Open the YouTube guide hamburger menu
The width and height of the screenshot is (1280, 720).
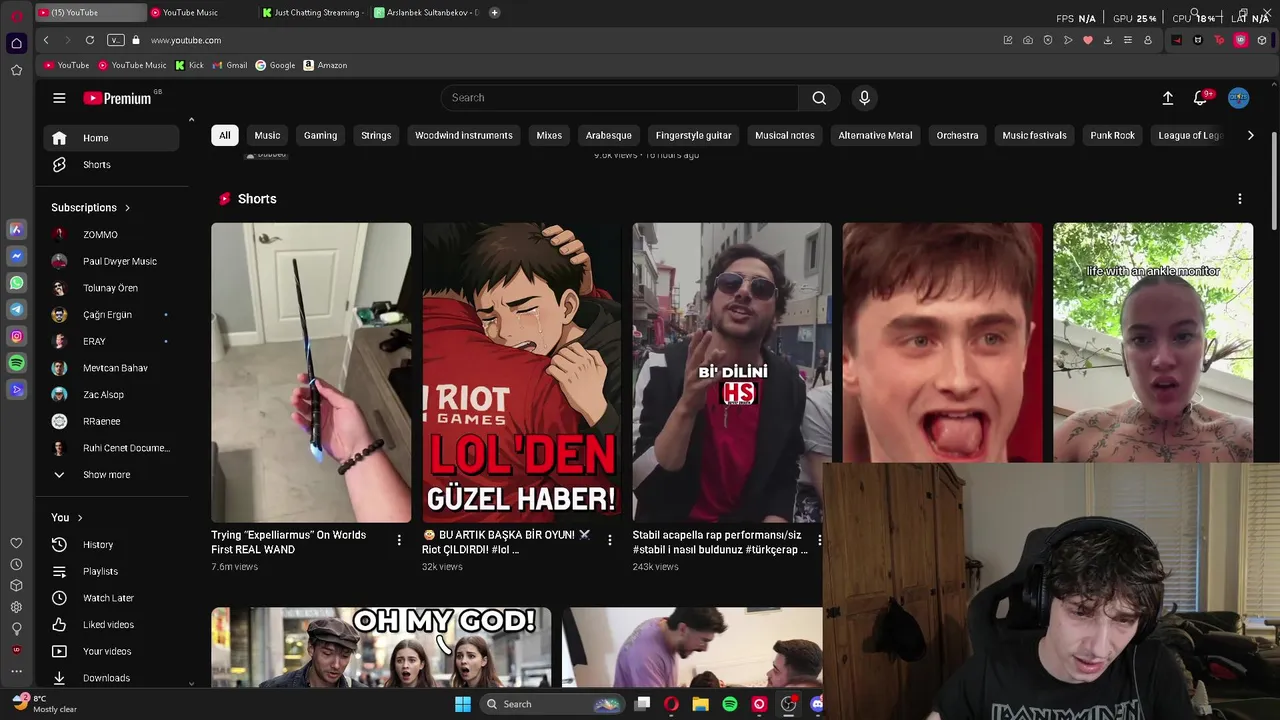[x=59, y=98]
